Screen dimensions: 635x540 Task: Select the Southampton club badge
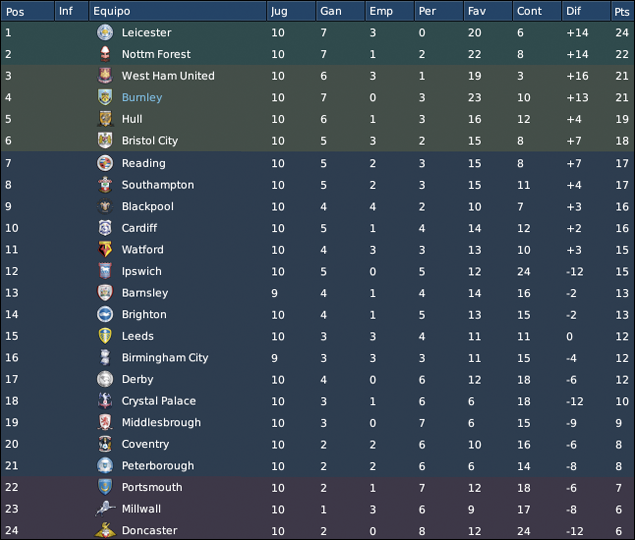click(x=105, y=185)
